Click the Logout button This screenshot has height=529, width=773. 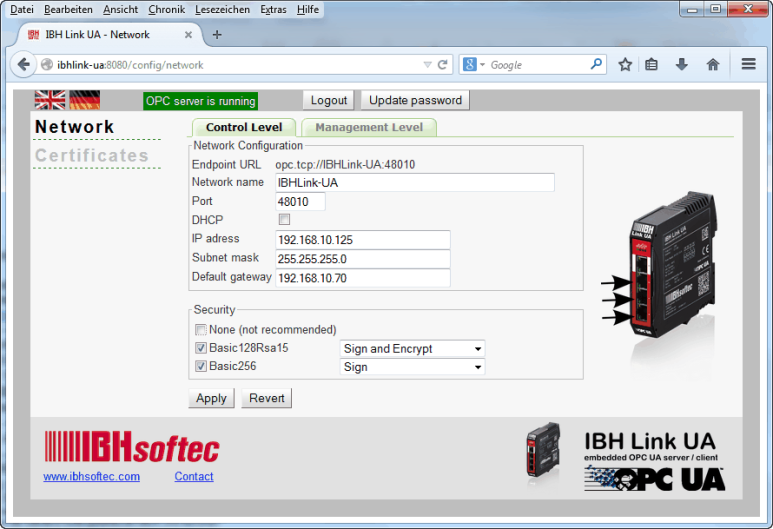click(x=329, y=100)
